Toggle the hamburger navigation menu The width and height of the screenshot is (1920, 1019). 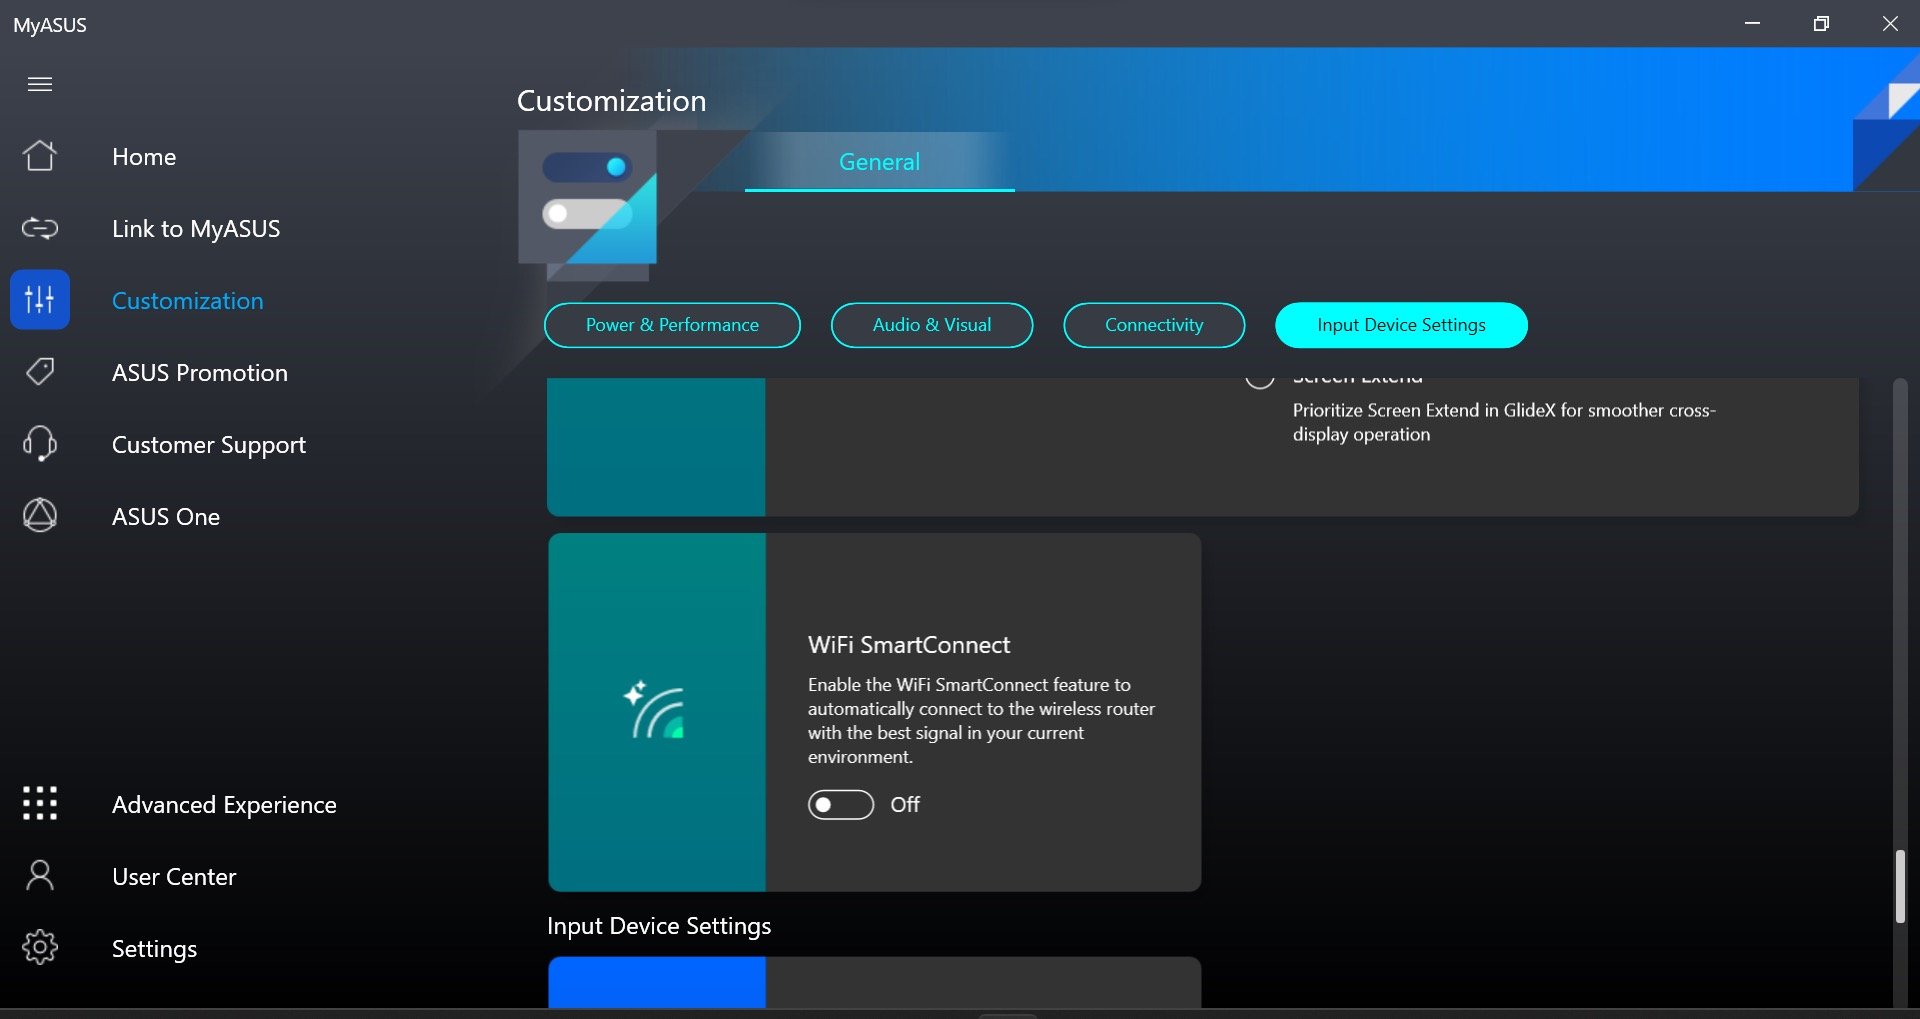coord(40,84)
